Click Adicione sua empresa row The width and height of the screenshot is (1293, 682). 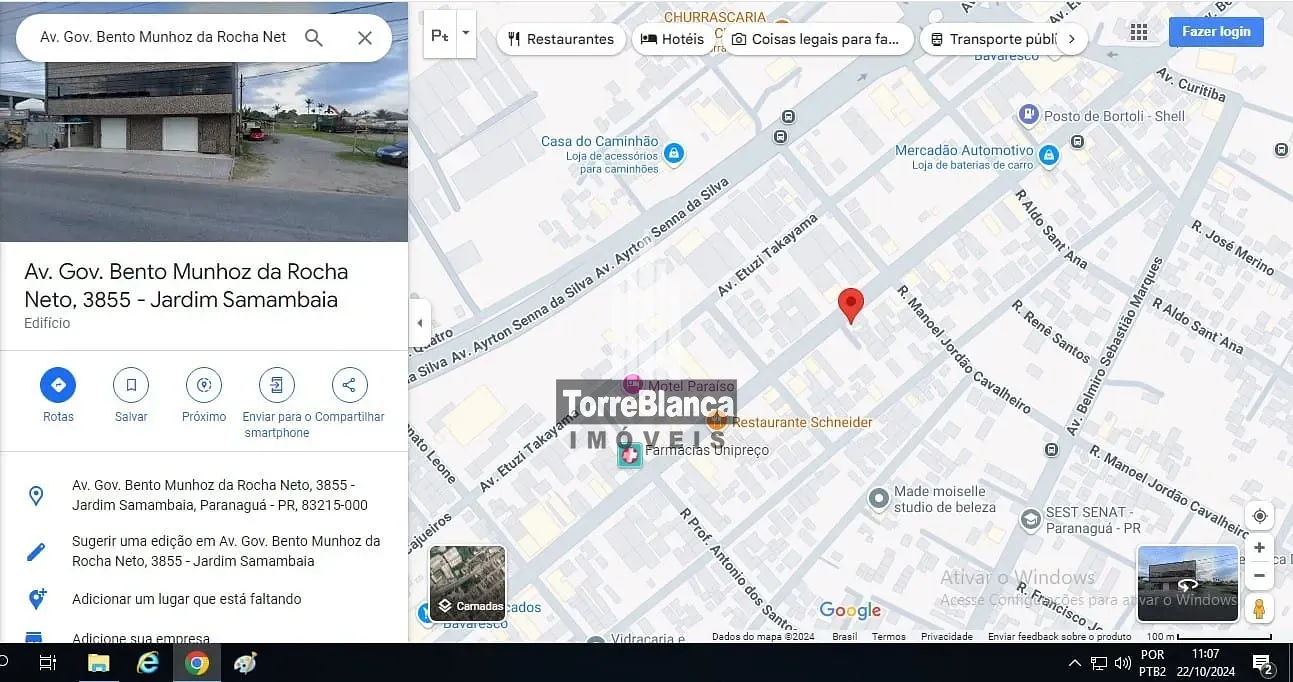click(204, 637)
